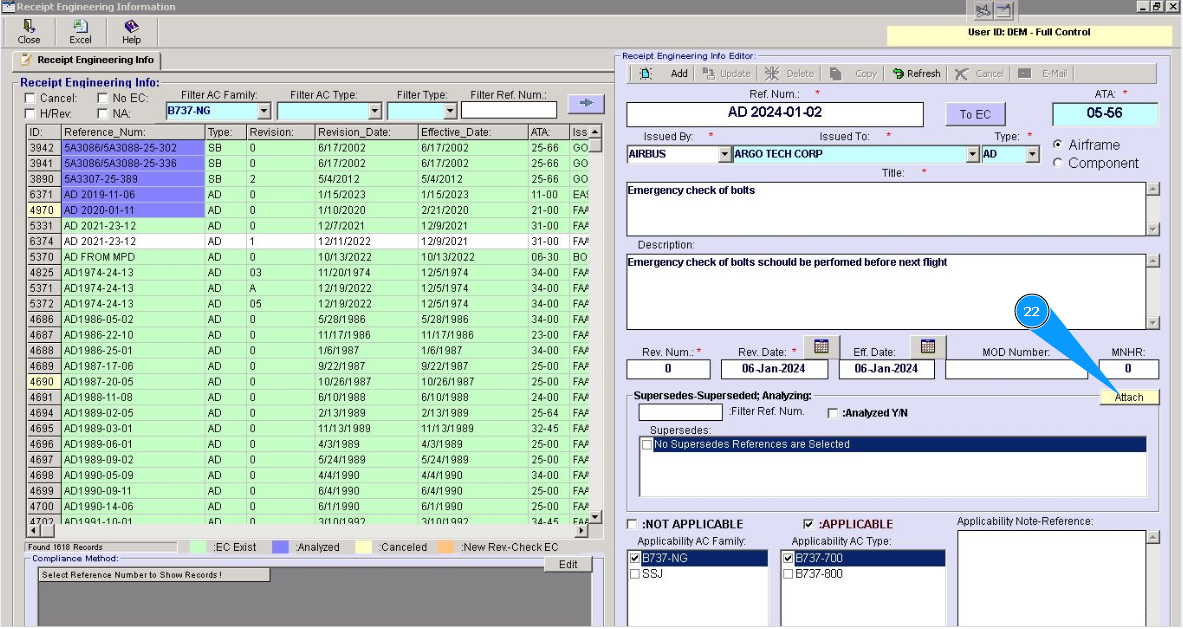
Task: Click the blue arrow filter button
Action: [586, 103]
